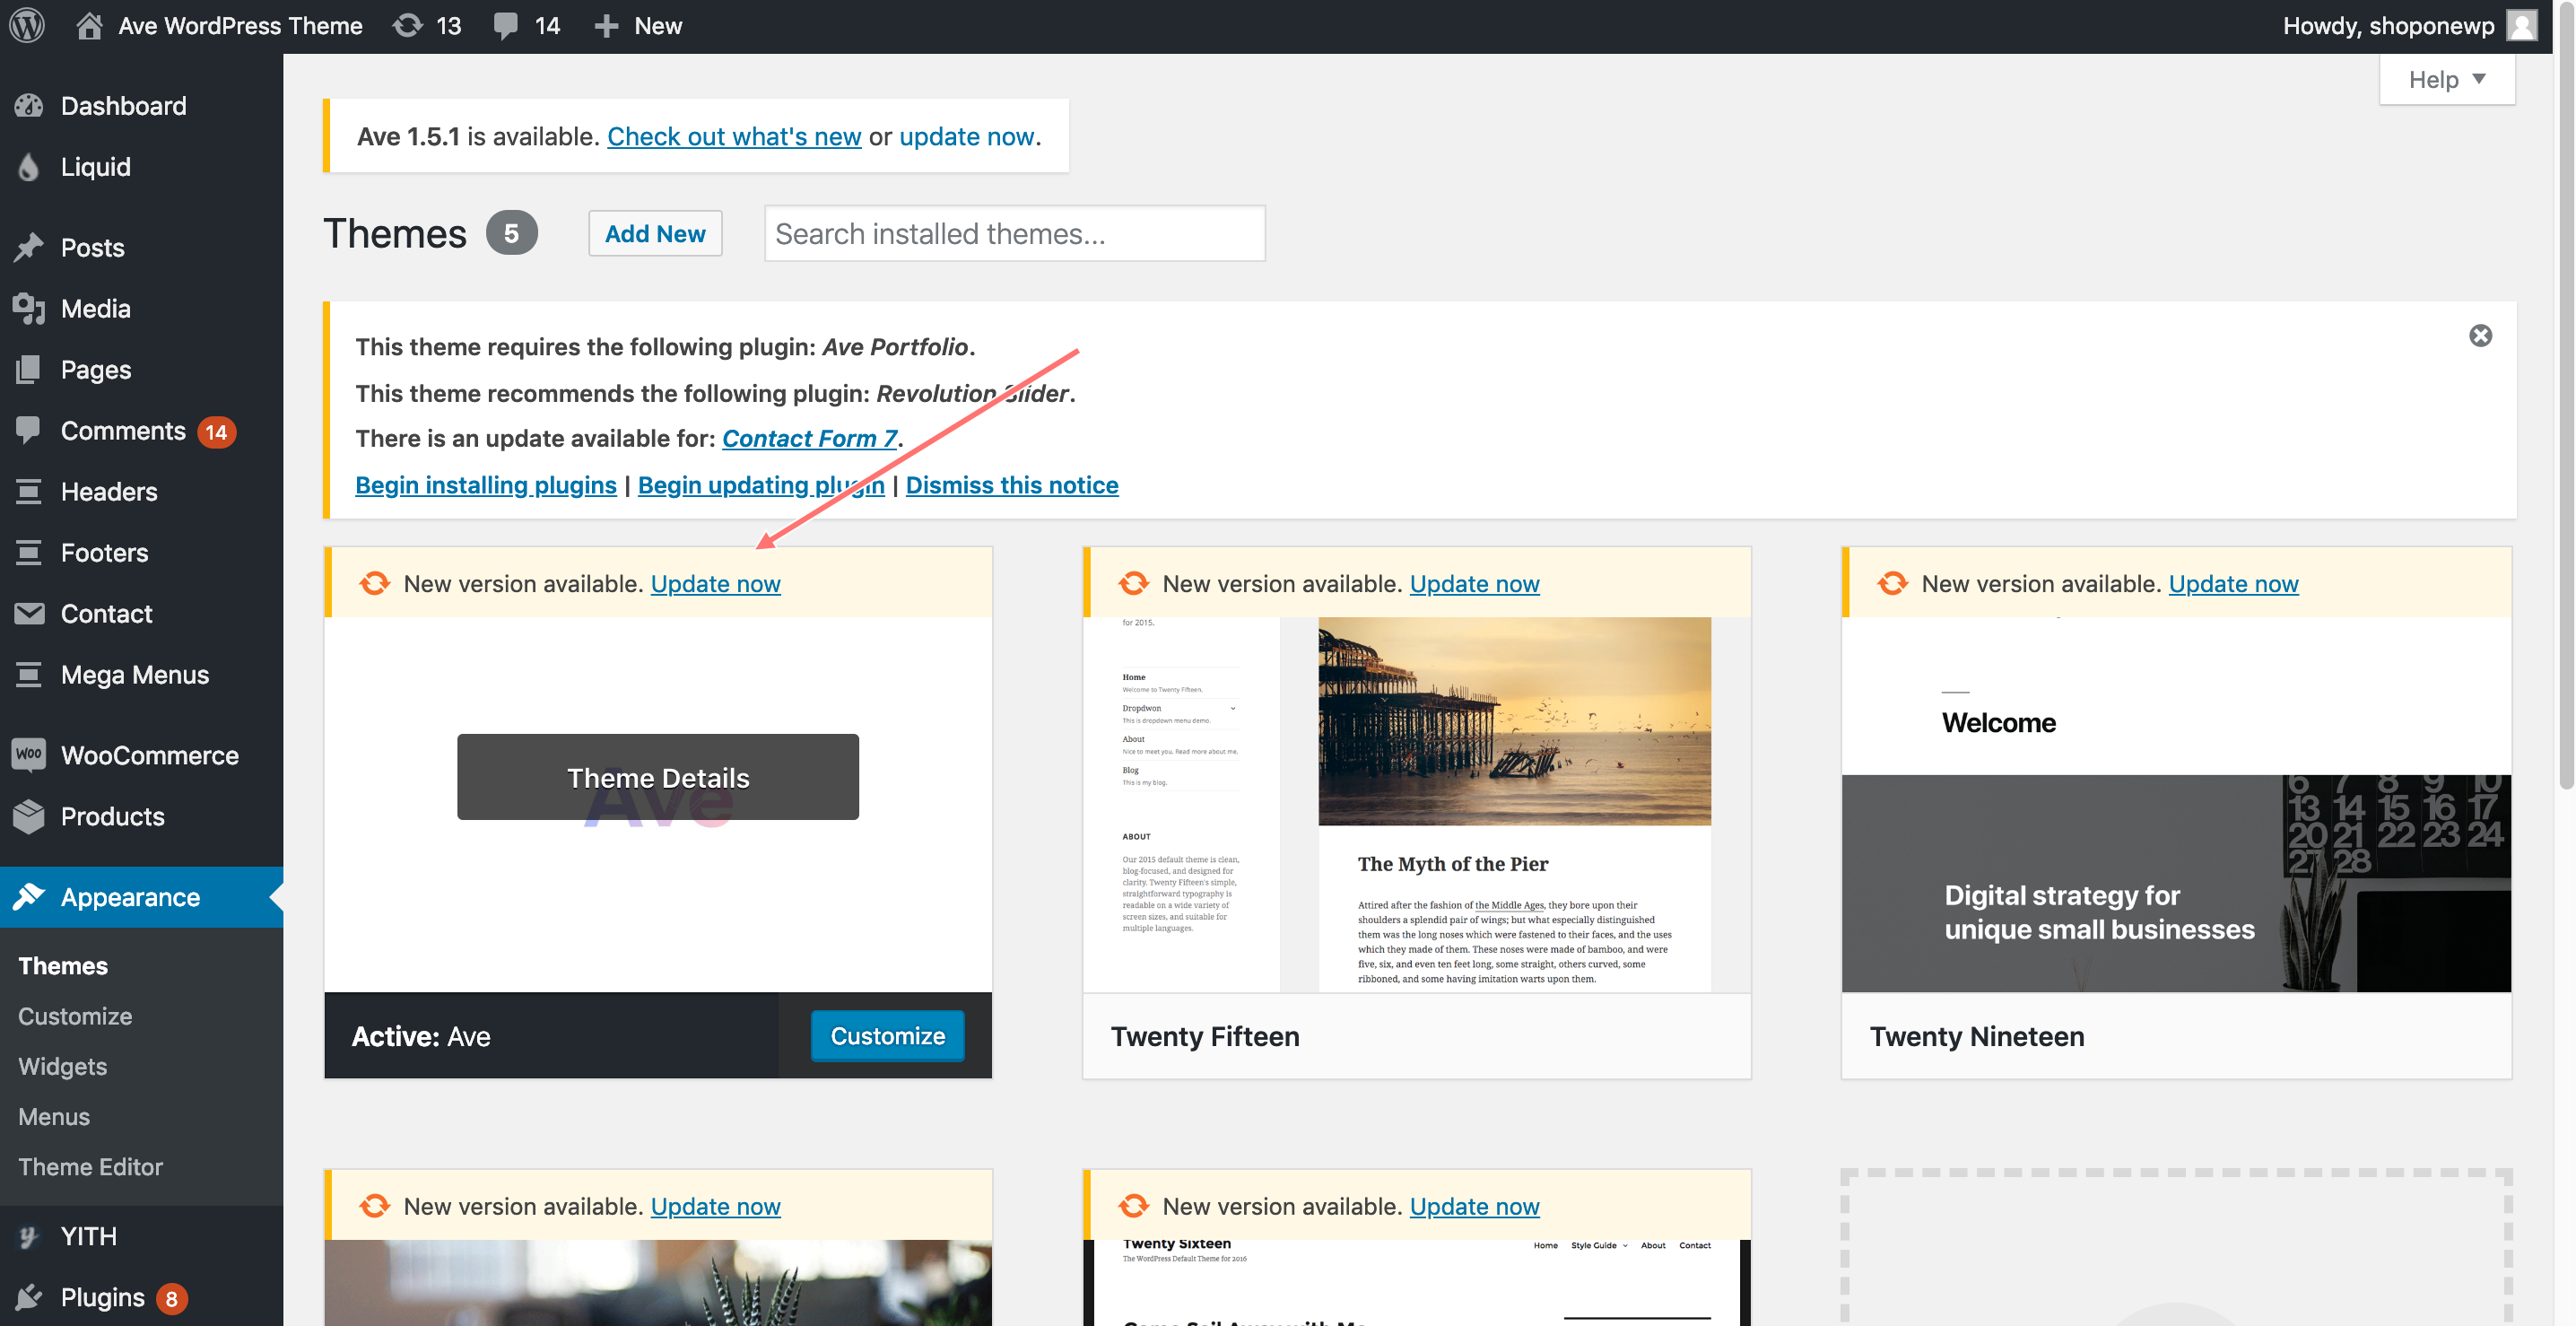
Task: Click the Liquid droplet menu icon
Action: click(29, 167)
